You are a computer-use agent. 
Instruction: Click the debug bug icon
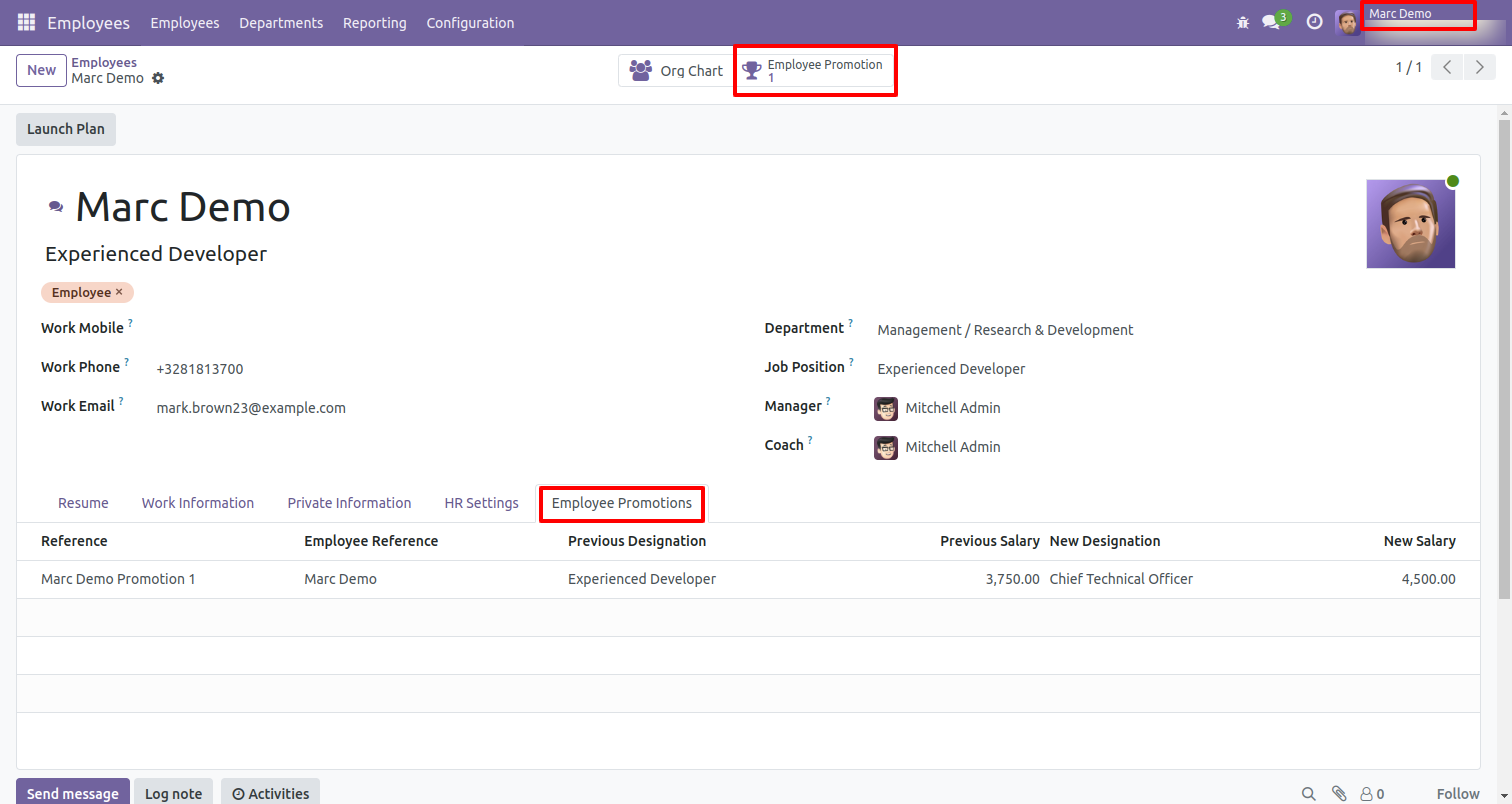(x=1243, y=22)
